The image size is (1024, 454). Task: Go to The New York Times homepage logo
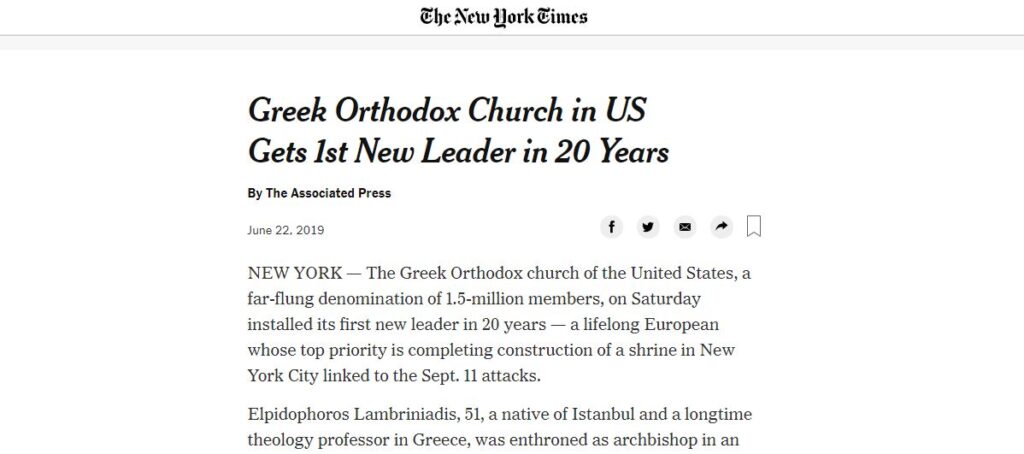click(x=504, y=17)
